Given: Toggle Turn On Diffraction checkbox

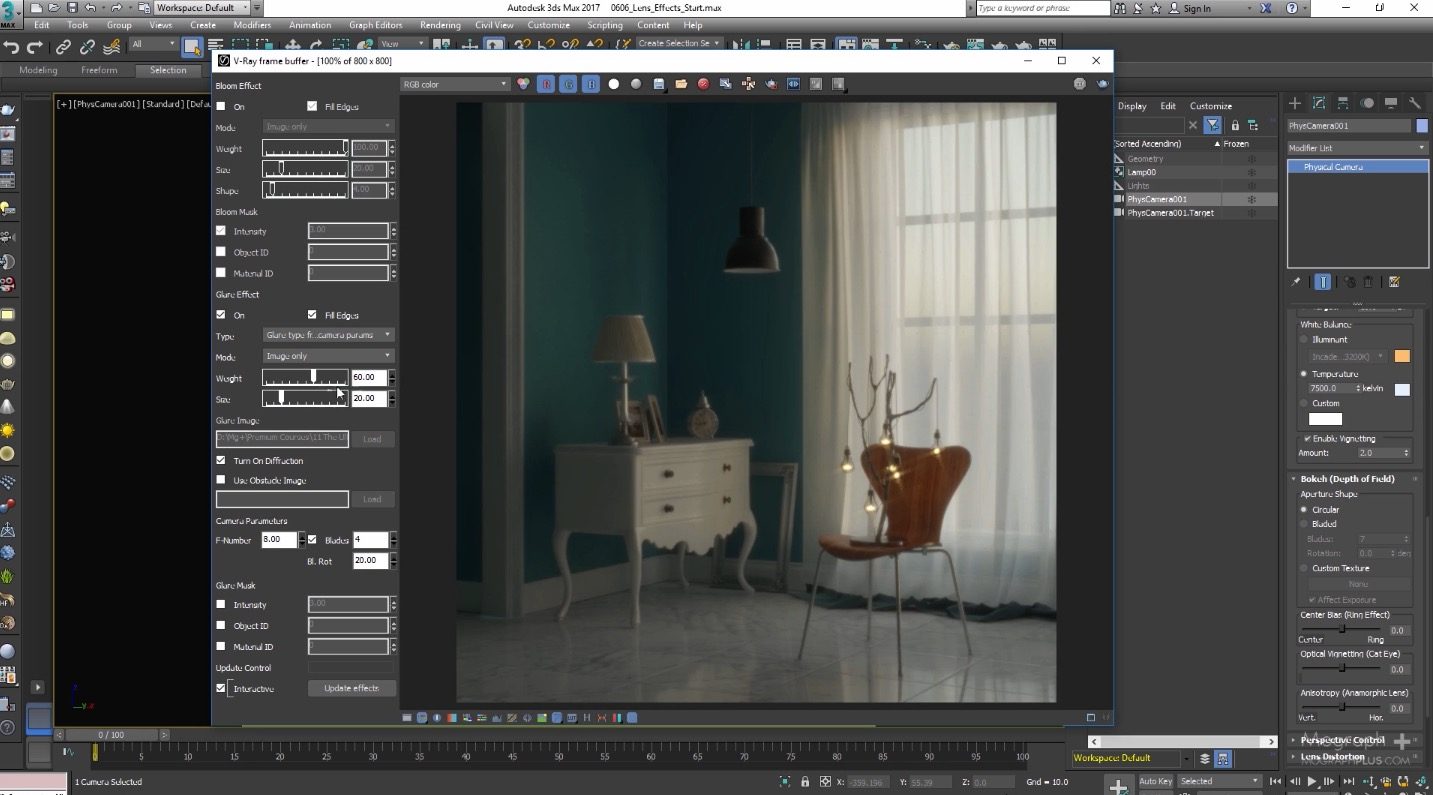Looking at the screenshot, I should (x=221, y=461).
